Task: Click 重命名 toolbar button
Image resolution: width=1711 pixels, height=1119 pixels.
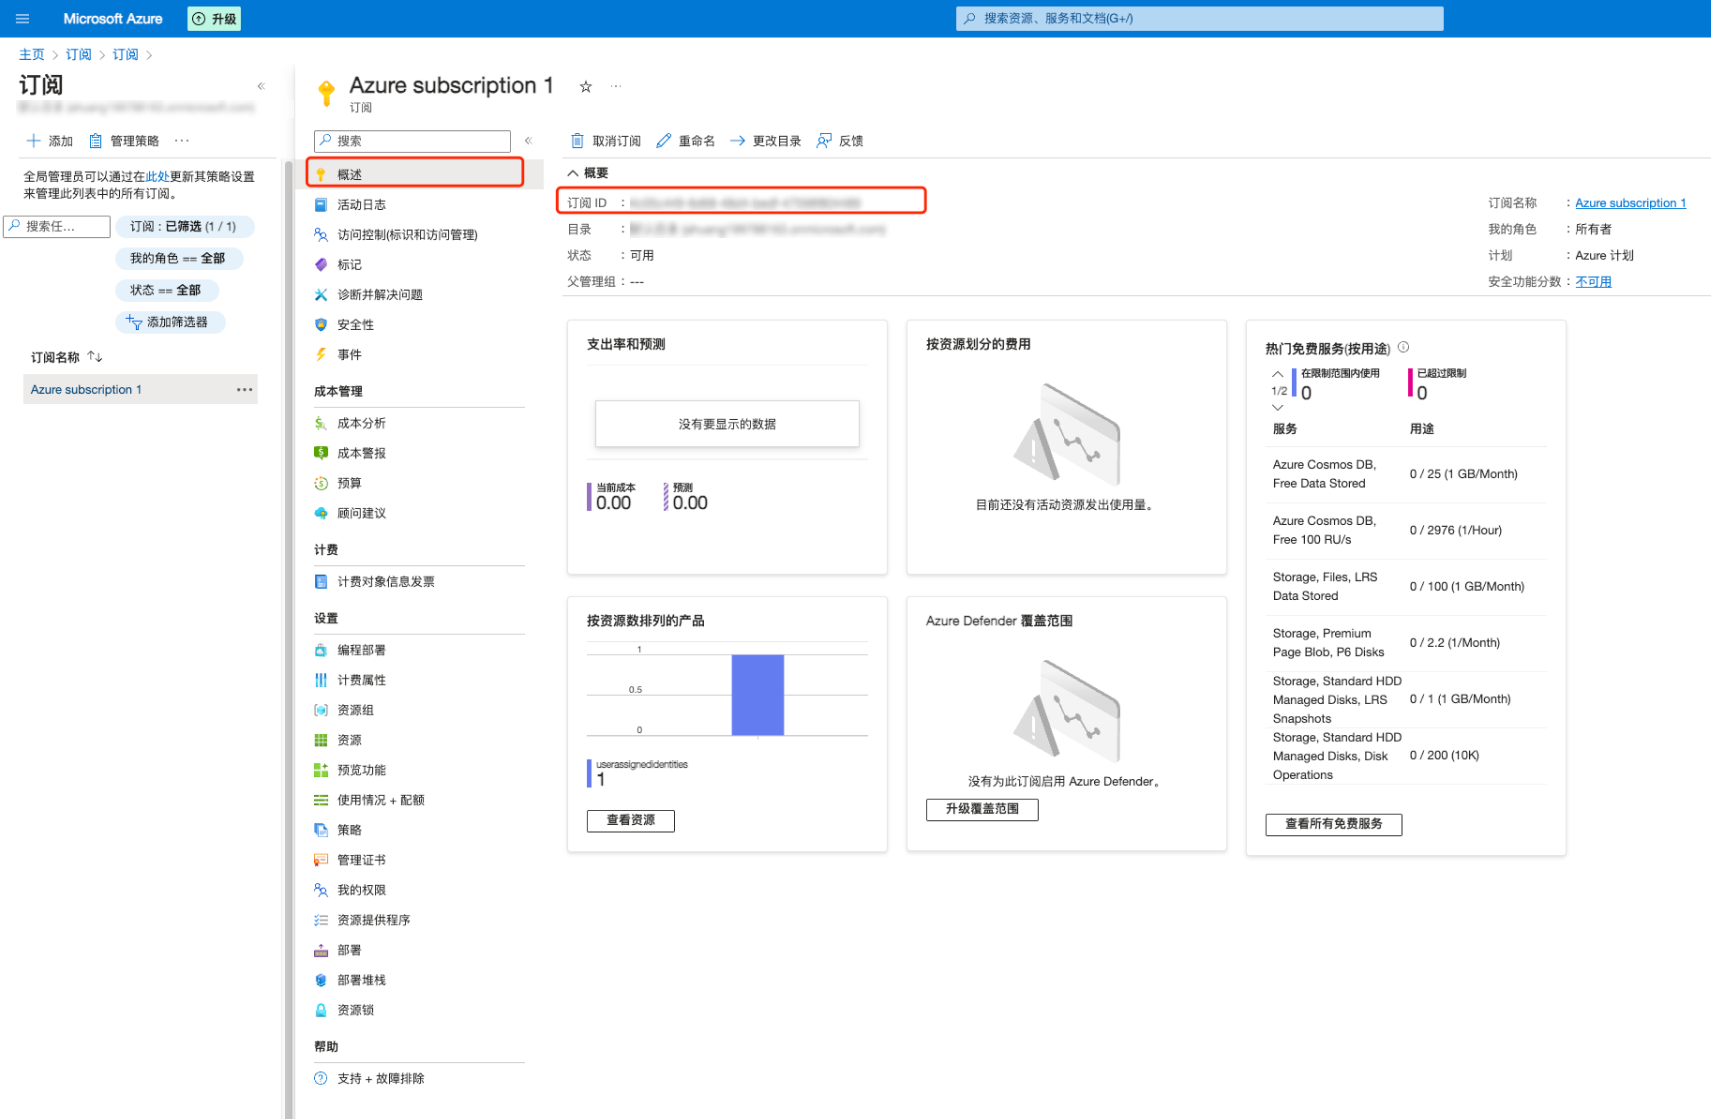Action: coord(686,141)
